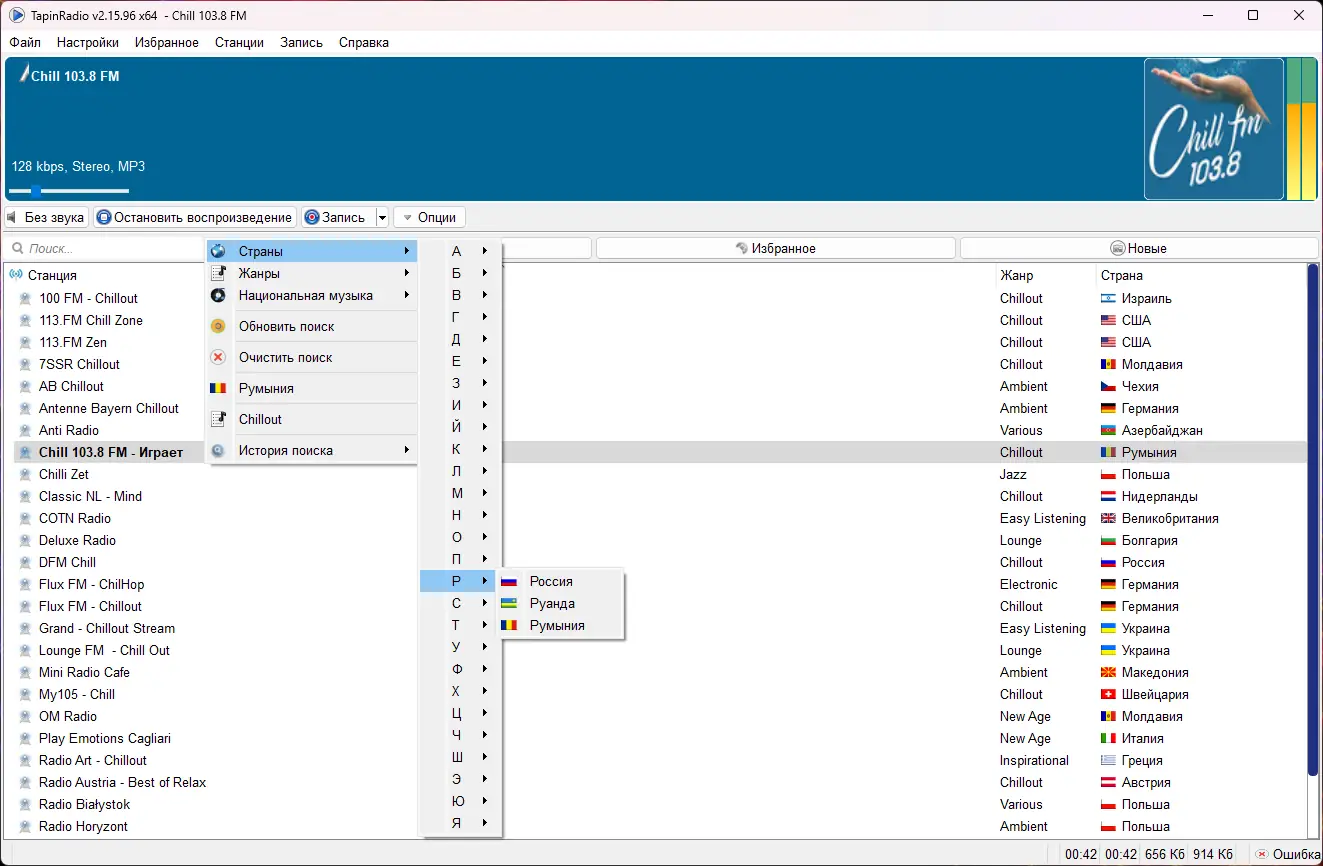Click the globe icon beside Страны
1323x866 pixels.
218,251
